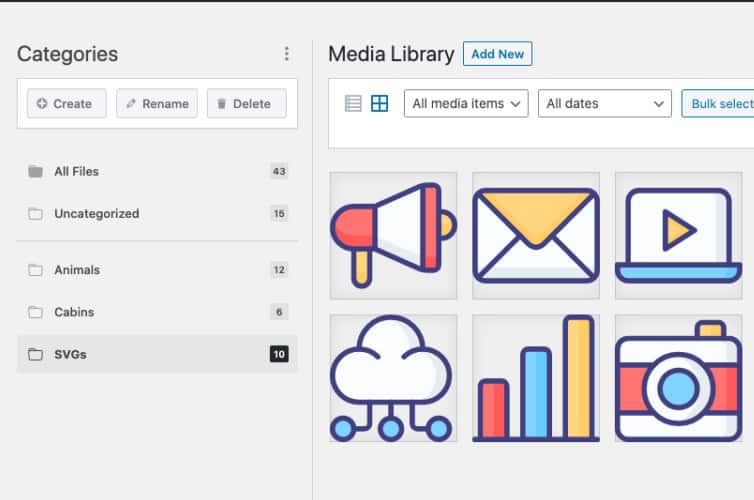This screenshot has height=500, width=754.
Task: Open the All dates dropdown
Action: click(x=605, y=103)
